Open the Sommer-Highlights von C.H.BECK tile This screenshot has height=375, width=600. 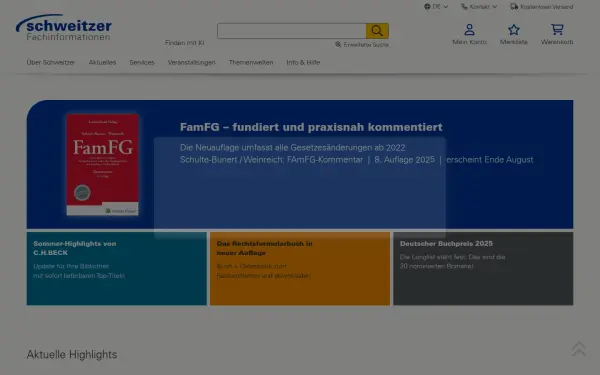point(116,269)
